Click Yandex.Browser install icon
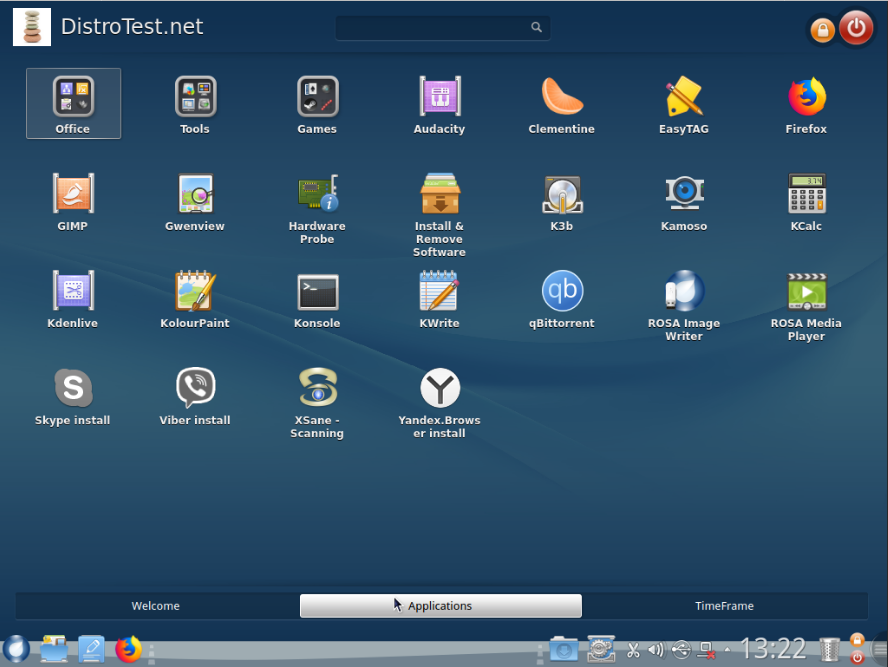The image size is (888, 667). pyautogui.click(x=440, y=402)
